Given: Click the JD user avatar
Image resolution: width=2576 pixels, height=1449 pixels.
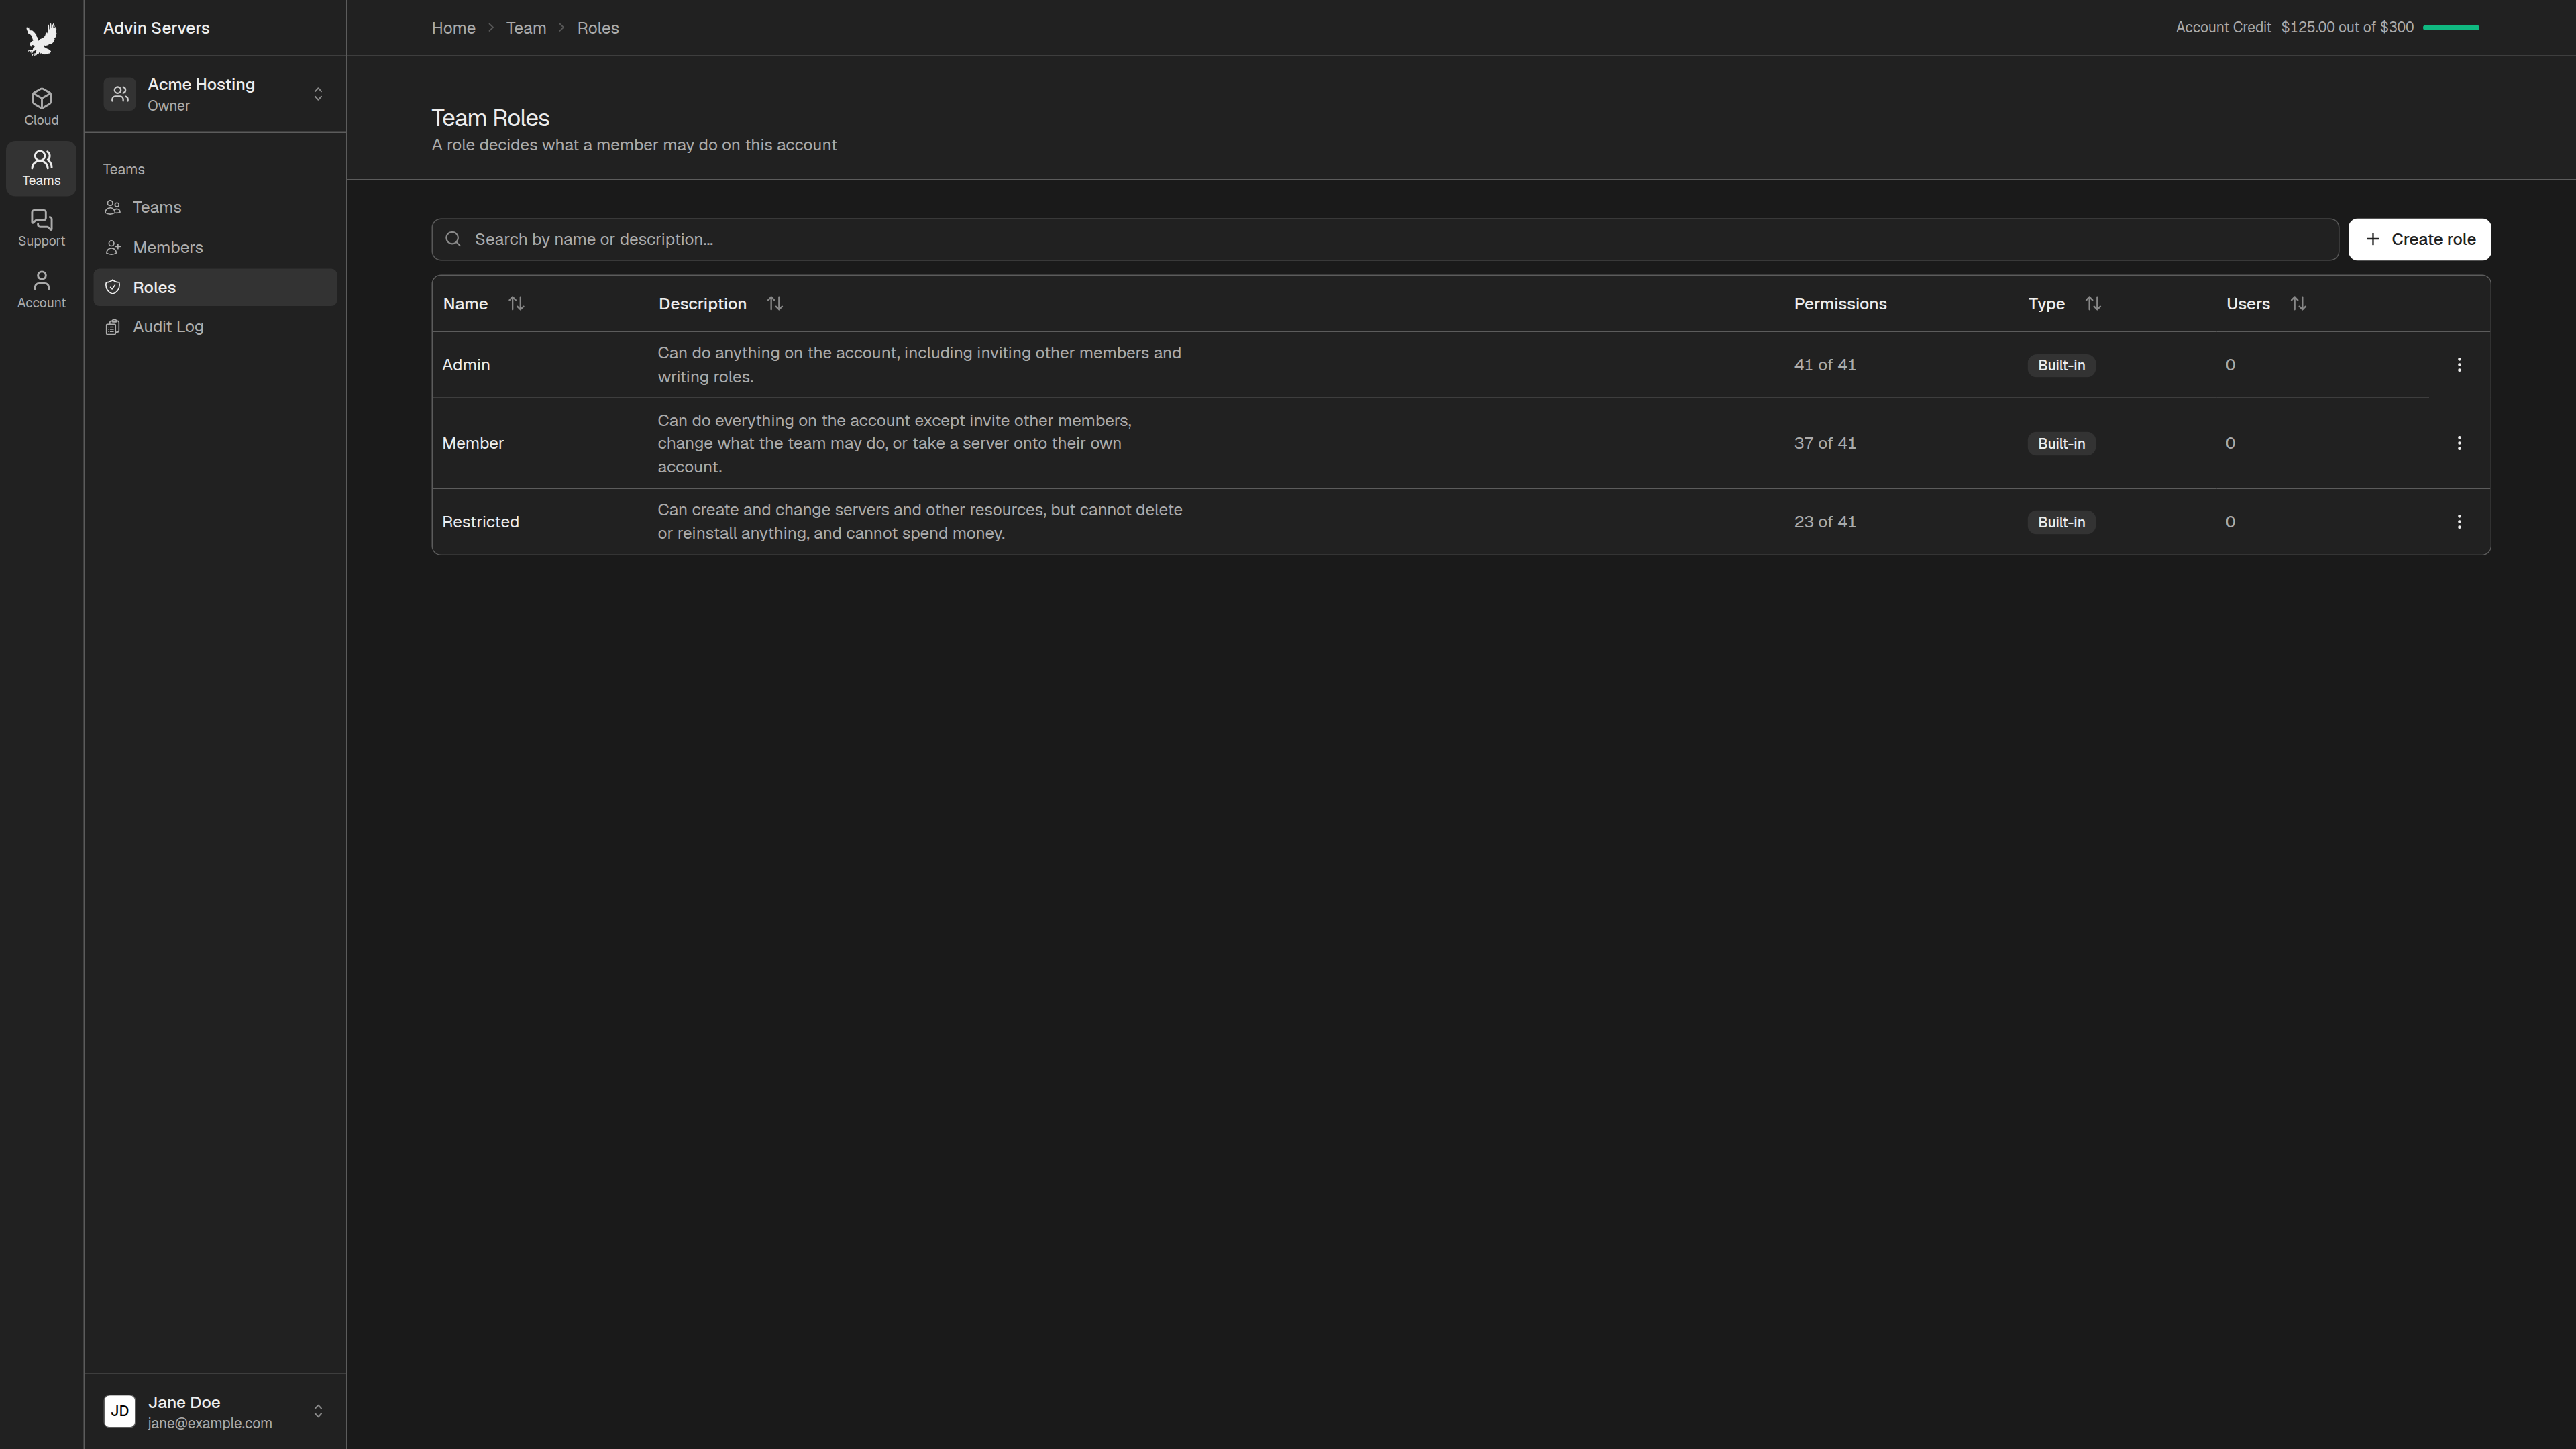Looking at the screenshot, I should coord(120,1411).
